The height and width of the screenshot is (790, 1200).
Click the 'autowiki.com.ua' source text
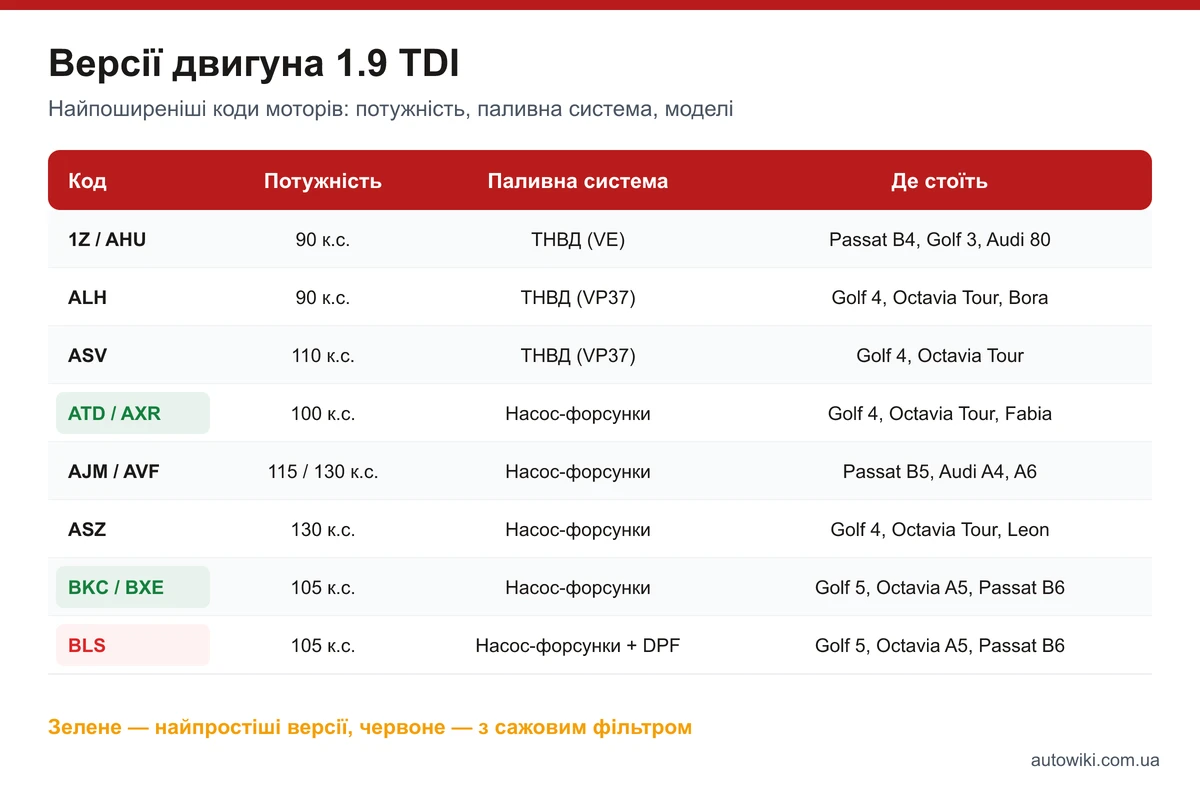pos(1095,760)
